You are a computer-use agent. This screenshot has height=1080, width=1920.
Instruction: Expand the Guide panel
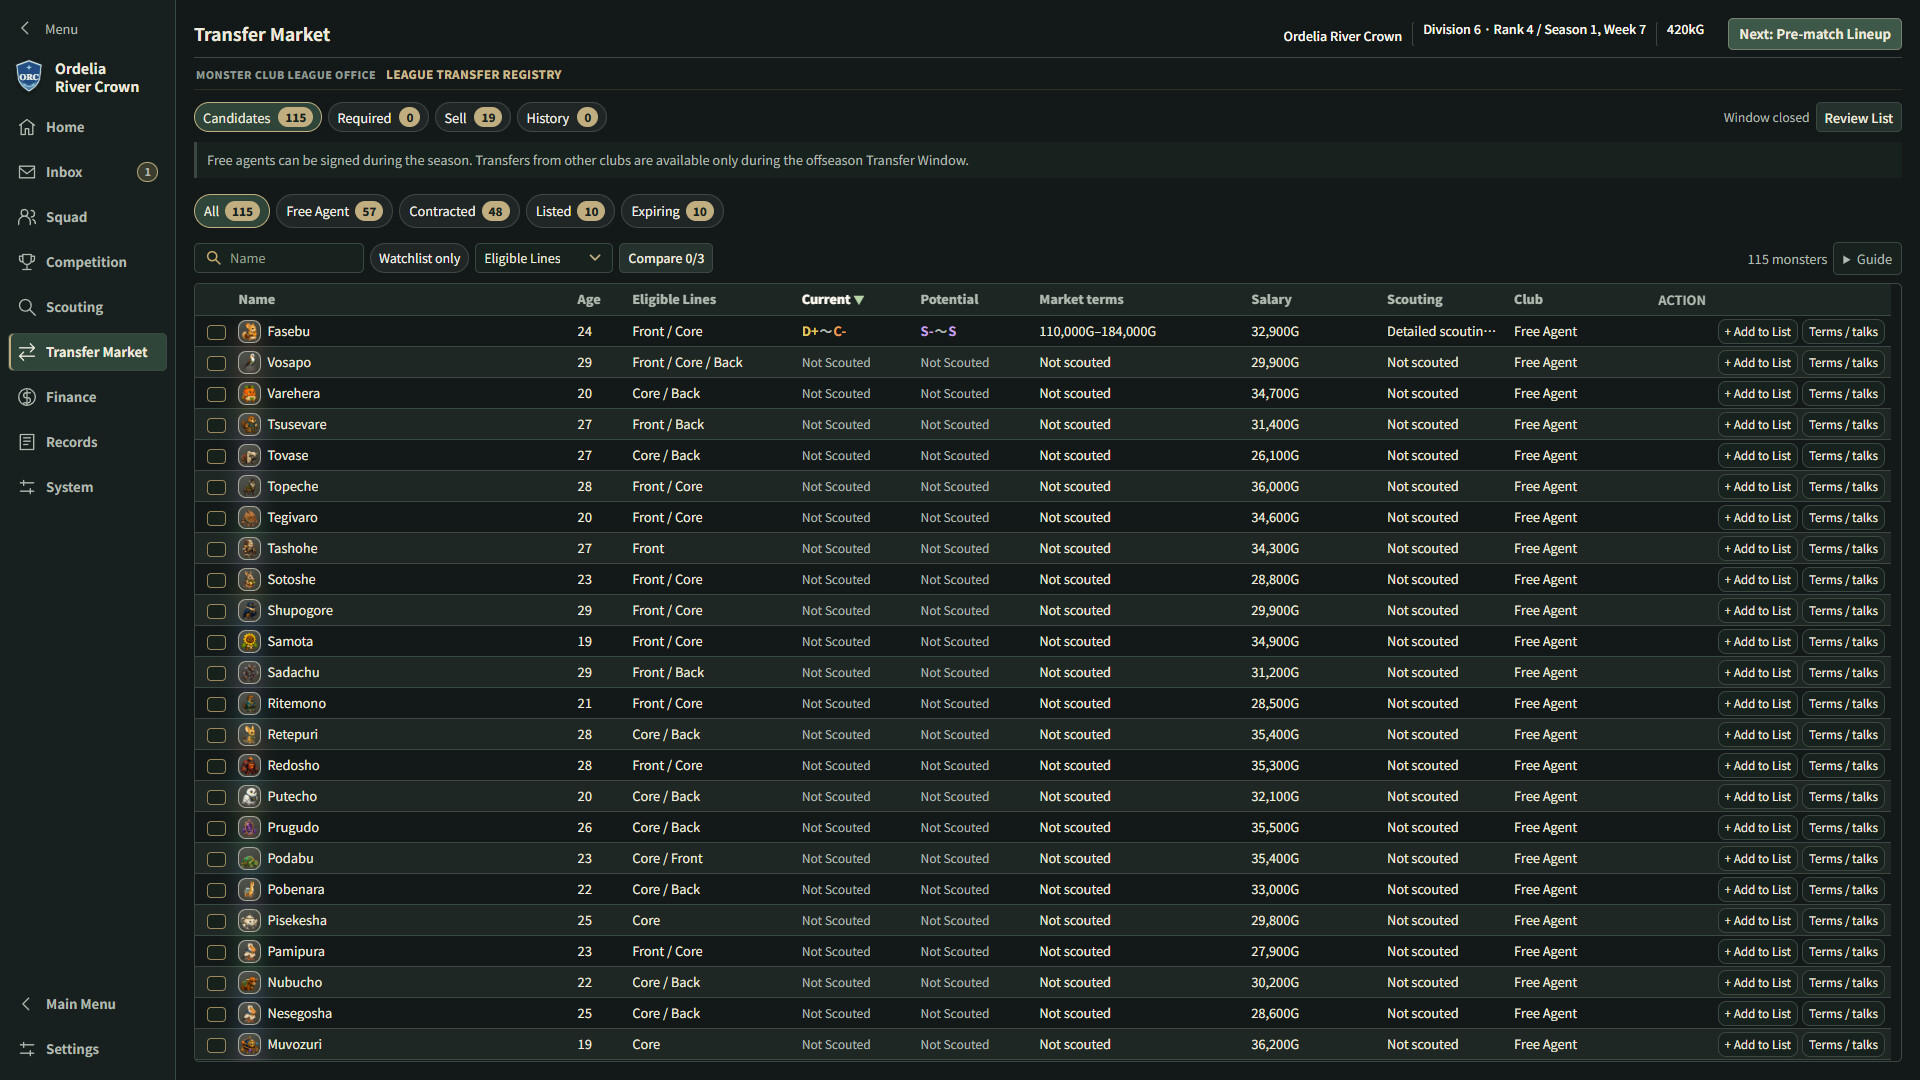1867,259
